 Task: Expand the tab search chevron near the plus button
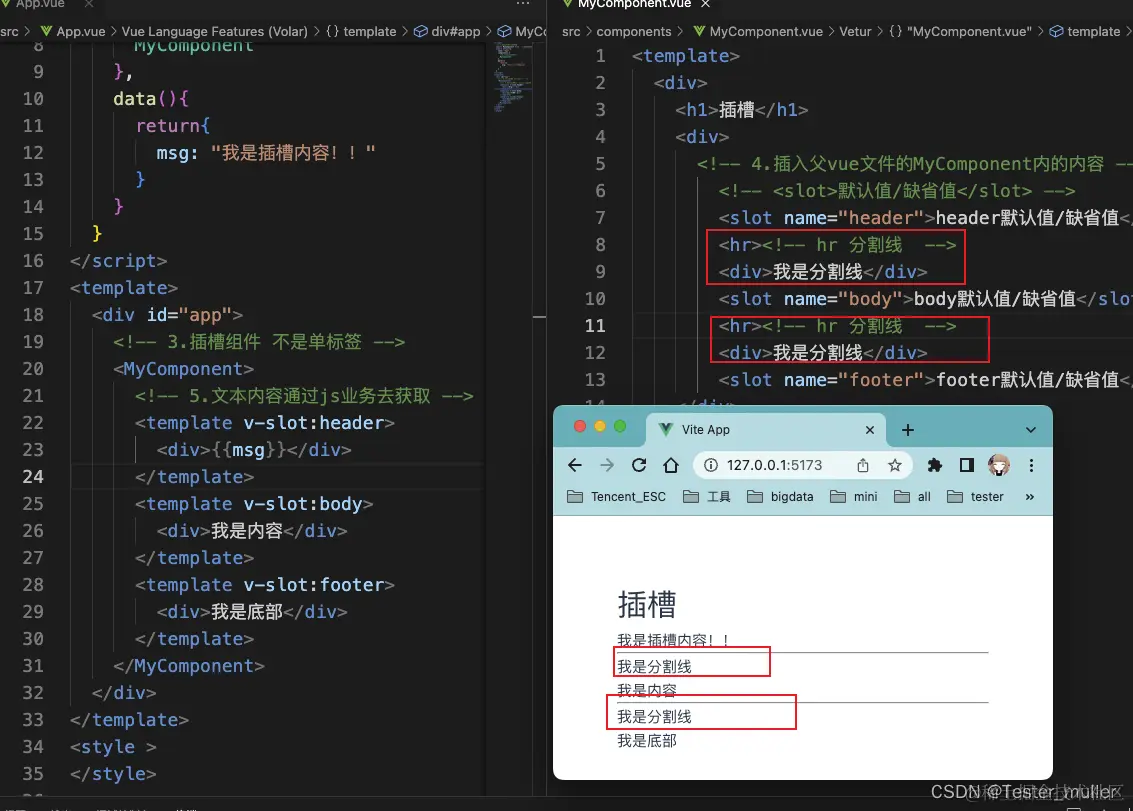[1030, 429]
